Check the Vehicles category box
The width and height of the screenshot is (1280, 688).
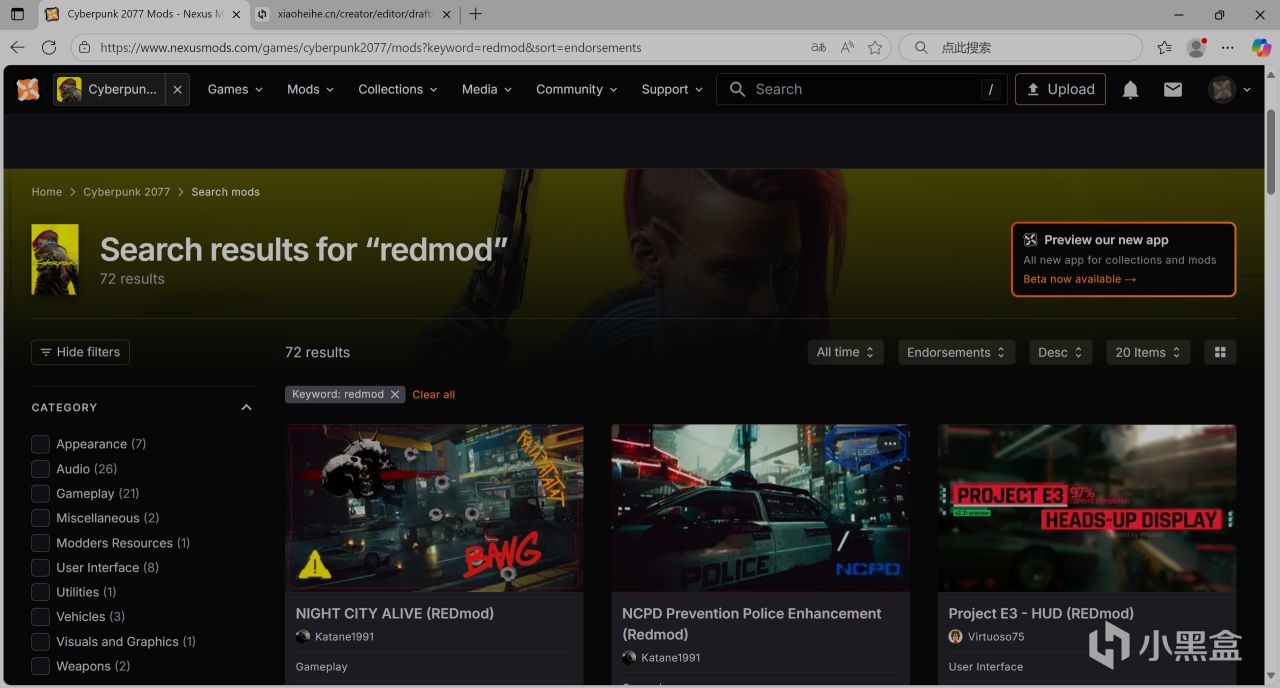(x=40, y=616)
